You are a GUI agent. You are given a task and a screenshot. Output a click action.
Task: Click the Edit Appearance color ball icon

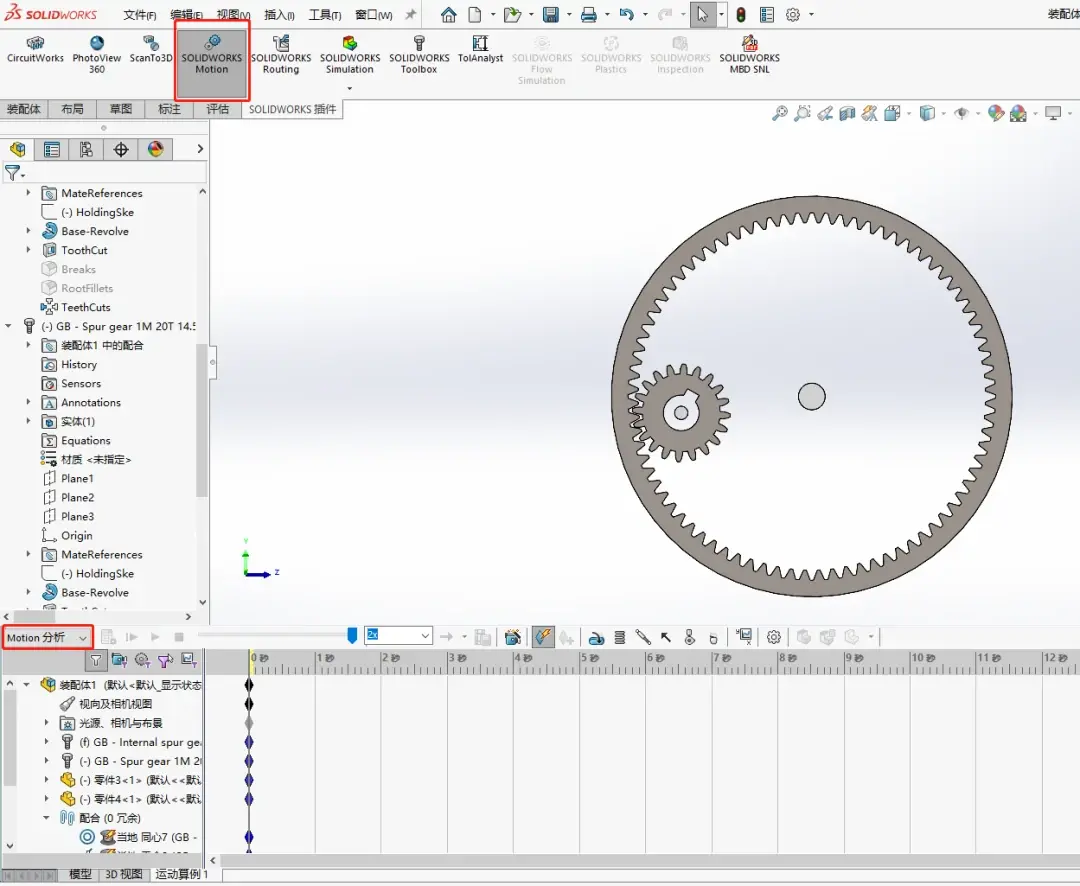coord(995,113)
